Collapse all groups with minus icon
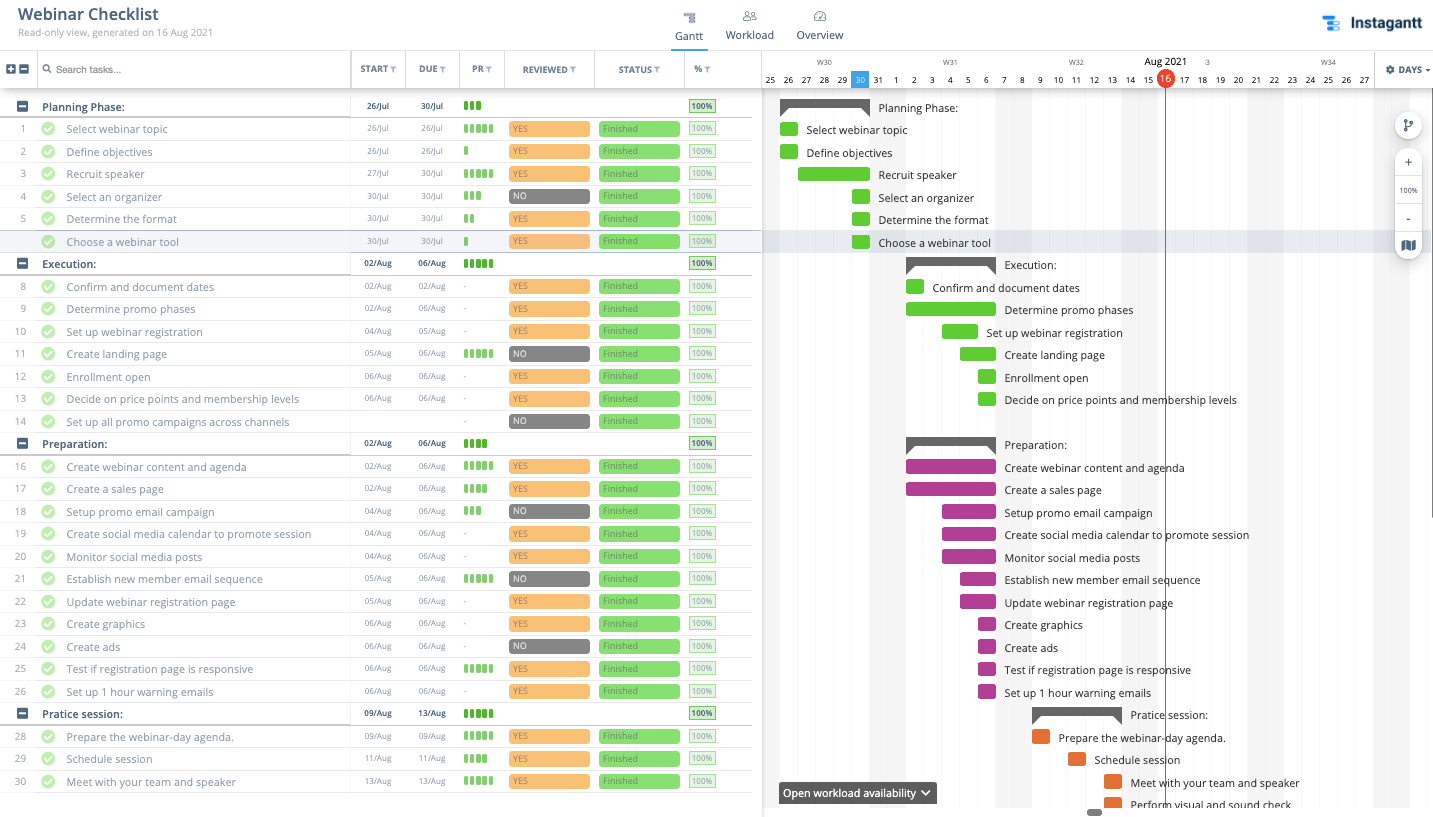Image resolution: width=1433 pixels, height=817 pixels. pos(23,70)
